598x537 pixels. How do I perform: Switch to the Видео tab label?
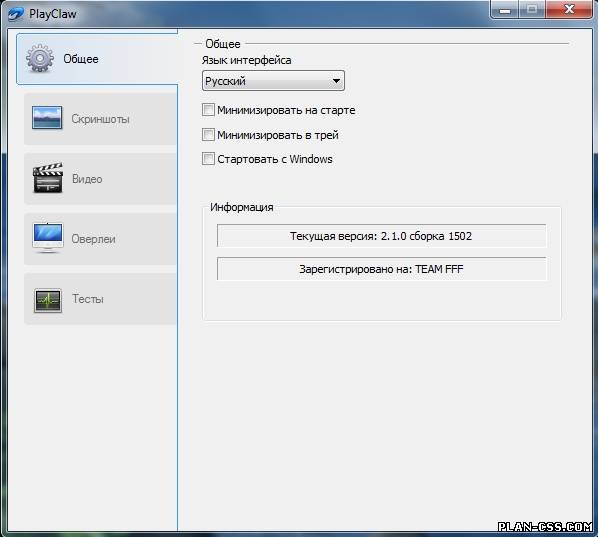(87, 179)
